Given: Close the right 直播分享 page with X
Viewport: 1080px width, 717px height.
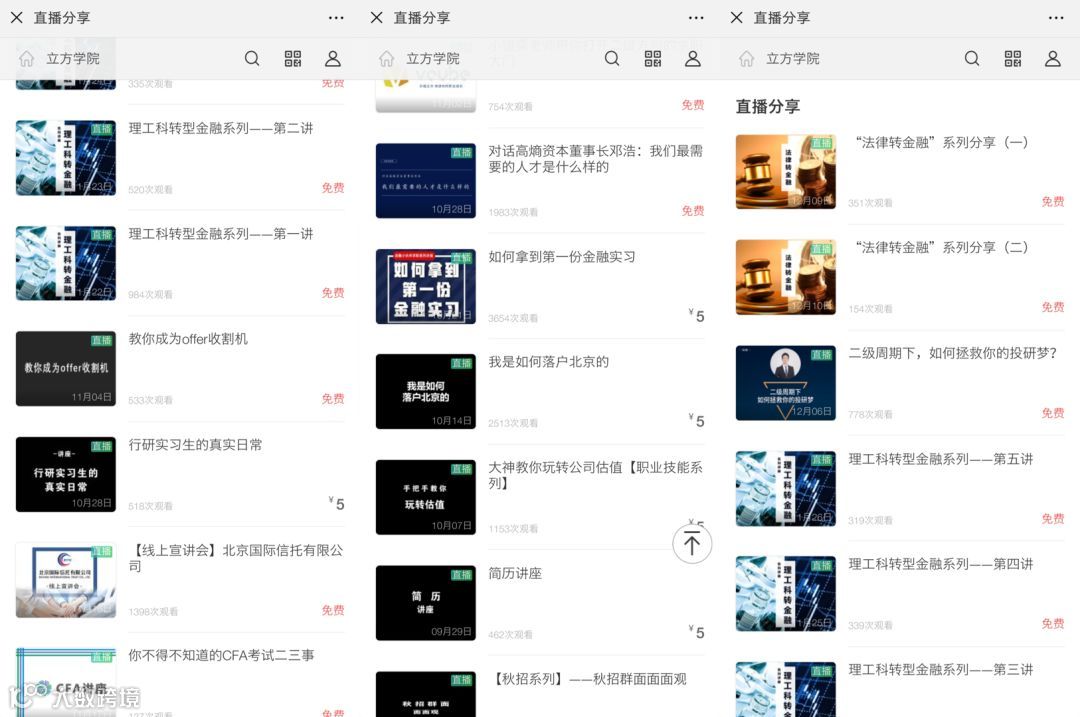Looking at the screenshot, I should click(736, 17).
